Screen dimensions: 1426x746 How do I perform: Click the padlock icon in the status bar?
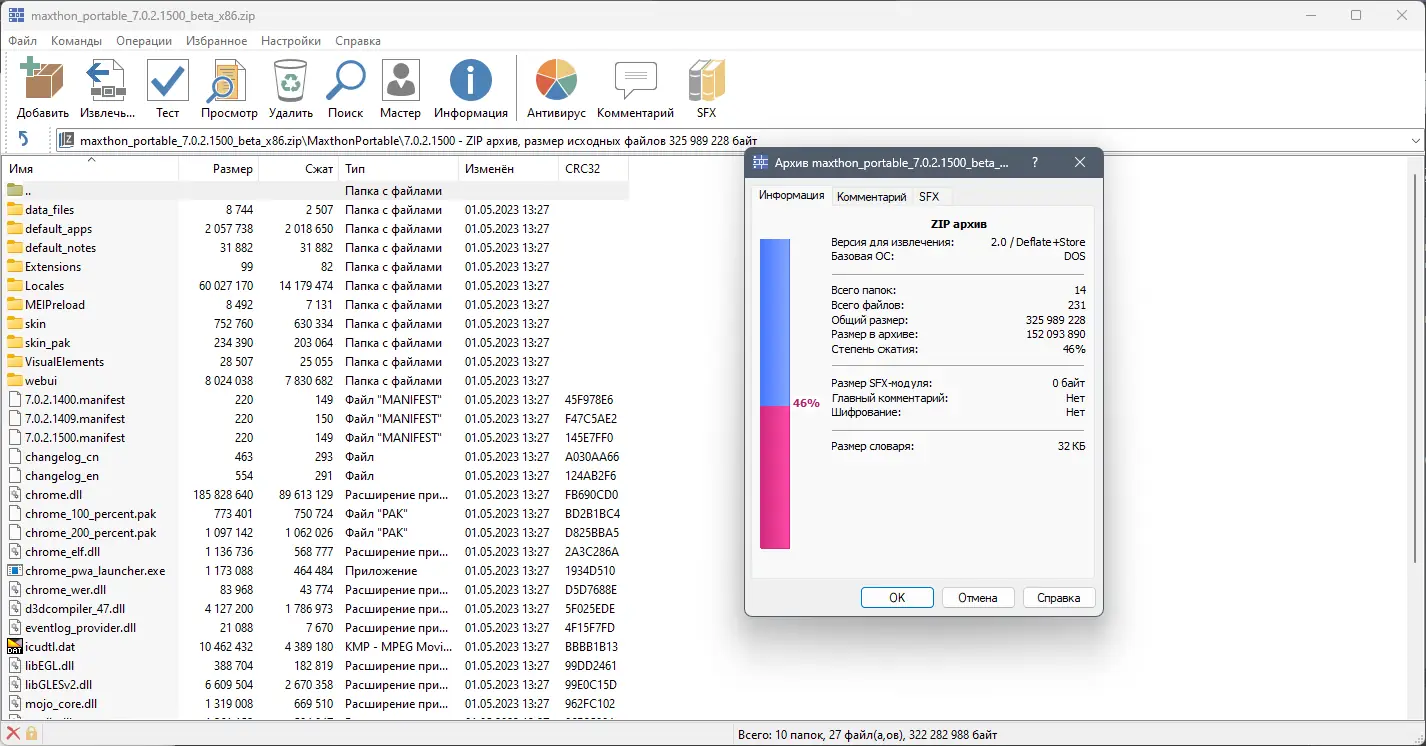(32, 734)
